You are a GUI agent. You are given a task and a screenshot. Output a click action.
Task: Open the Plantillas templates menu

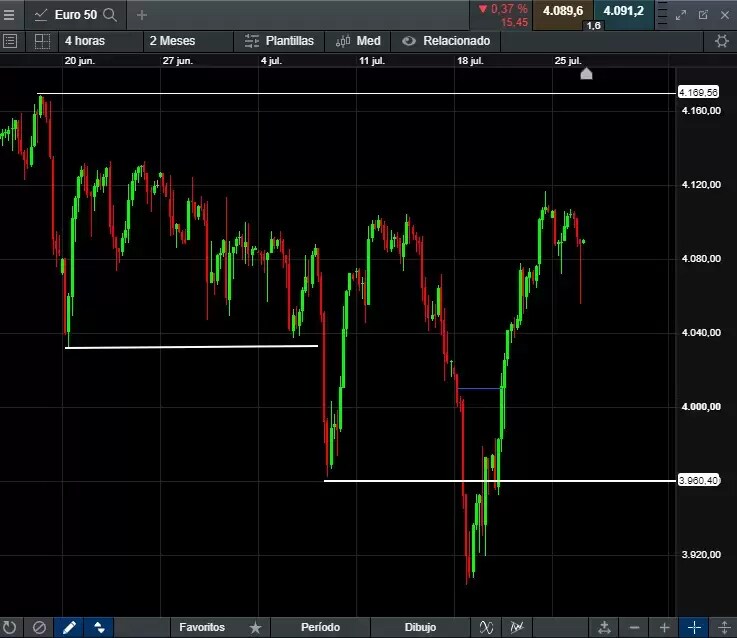(279, 41)
